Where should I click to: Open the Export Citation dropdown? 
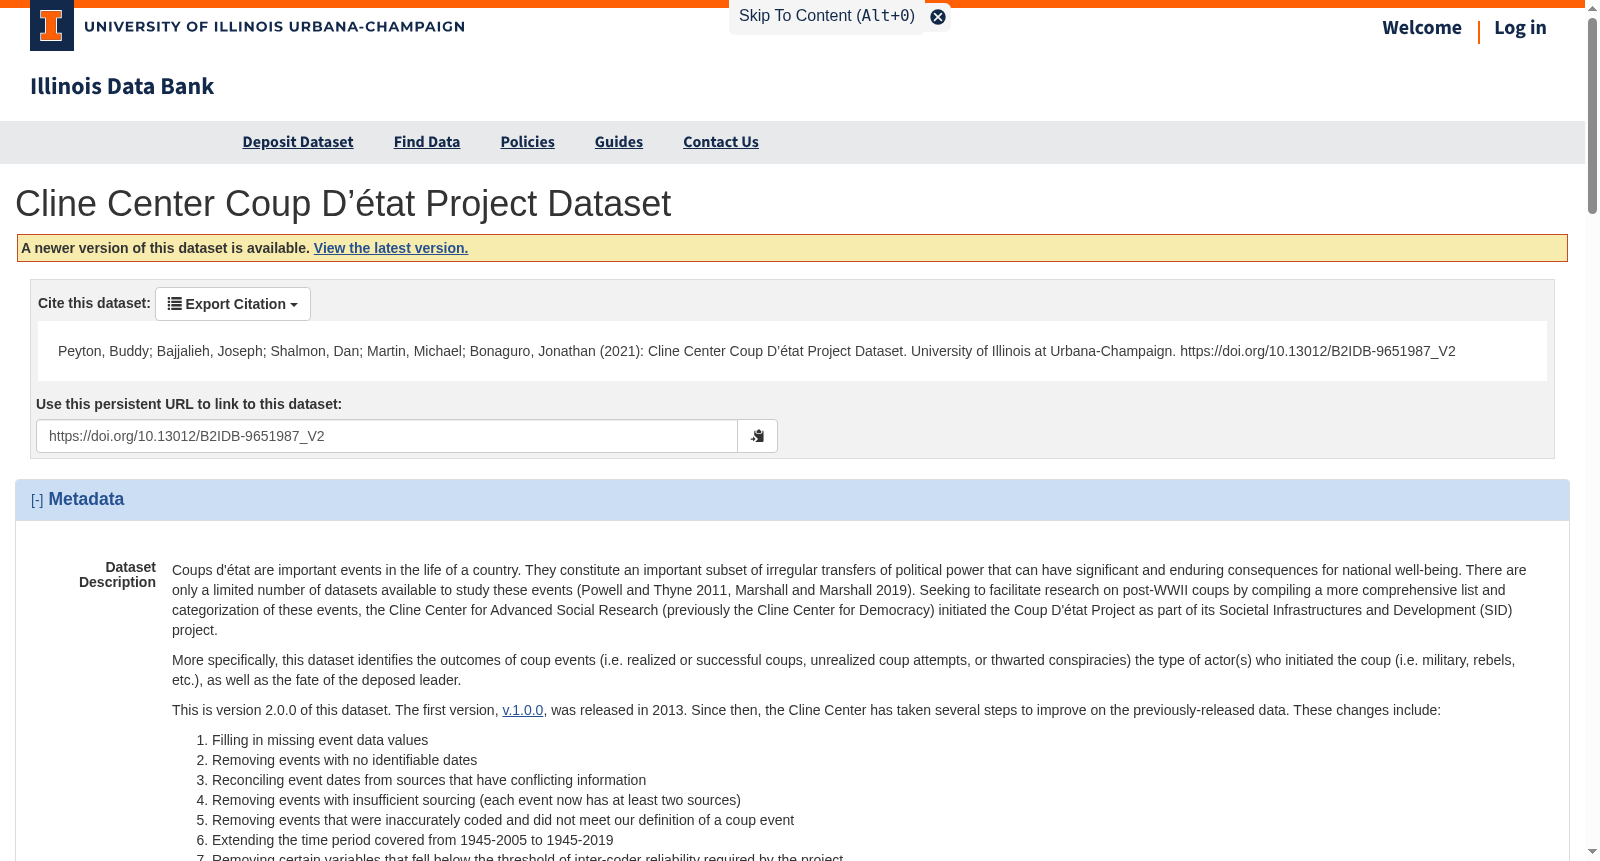coord(233,304)
